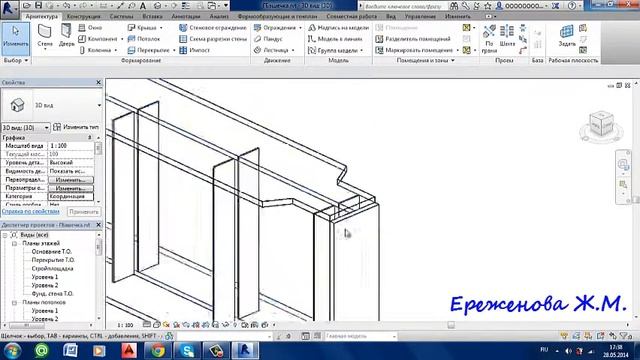Click the text tool A icon in quick access
640x360 pixels.
click(x=143, y=6)
